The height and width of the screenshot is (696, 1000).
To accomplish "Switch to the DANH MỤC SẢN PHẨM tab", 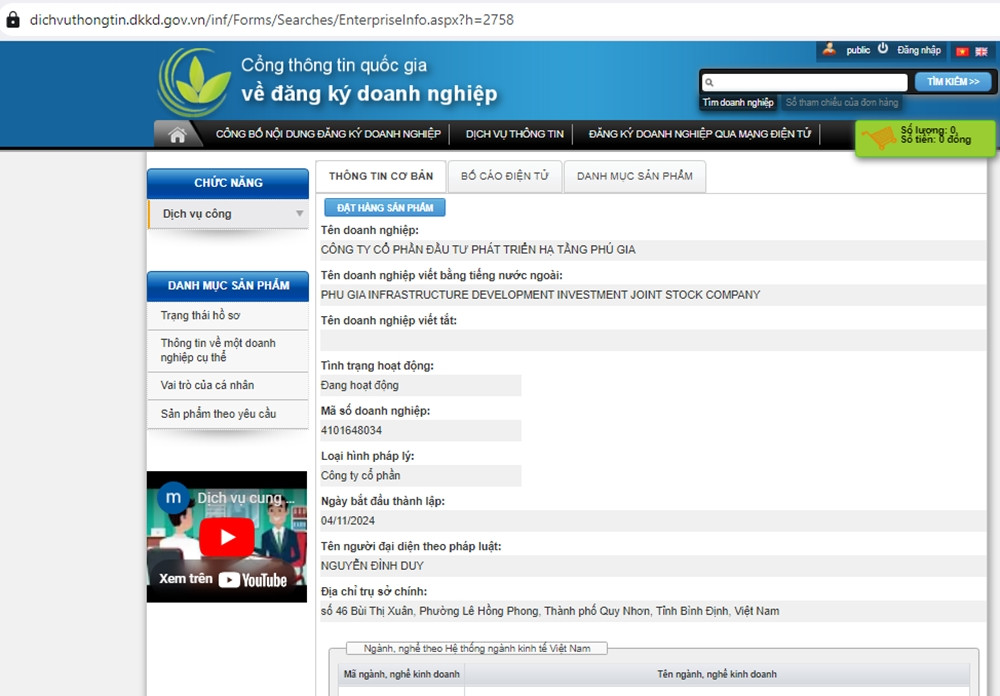I will [634, 176].
